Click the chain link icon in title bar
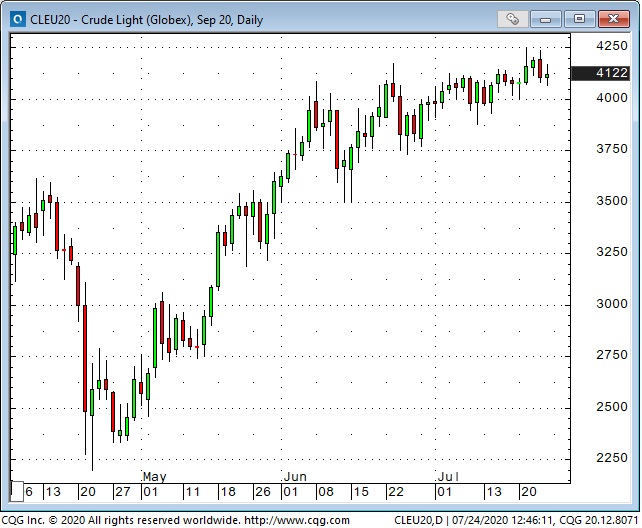642x528 pixels. [x=512, y=19]
